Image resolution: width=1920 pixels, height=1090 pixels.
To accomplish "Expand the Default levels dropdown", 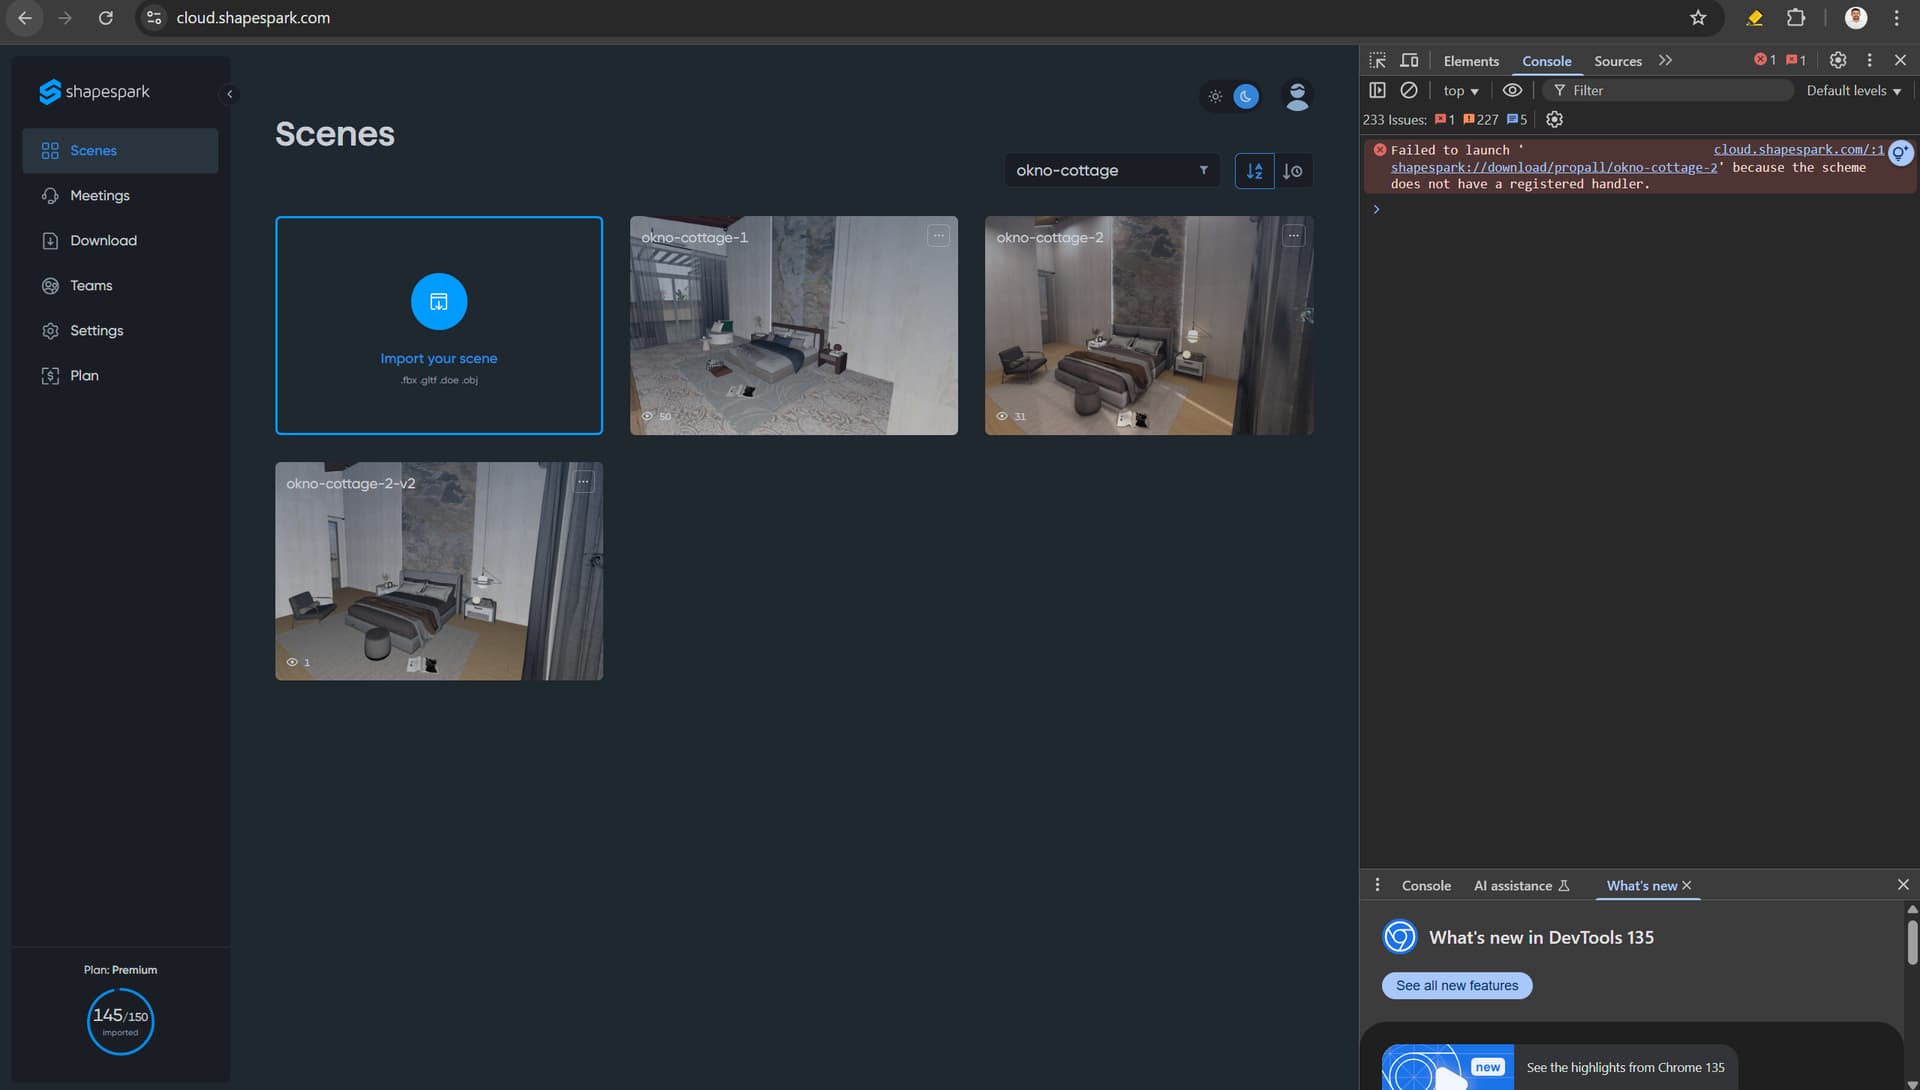I will coord(1853,90).
